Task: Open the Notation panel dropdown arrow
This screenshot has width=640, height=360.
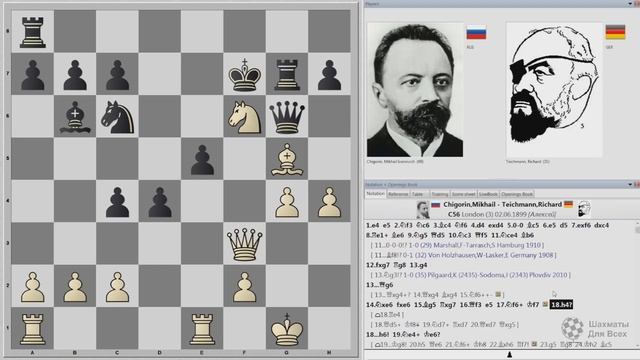Action: pos(630,184)
